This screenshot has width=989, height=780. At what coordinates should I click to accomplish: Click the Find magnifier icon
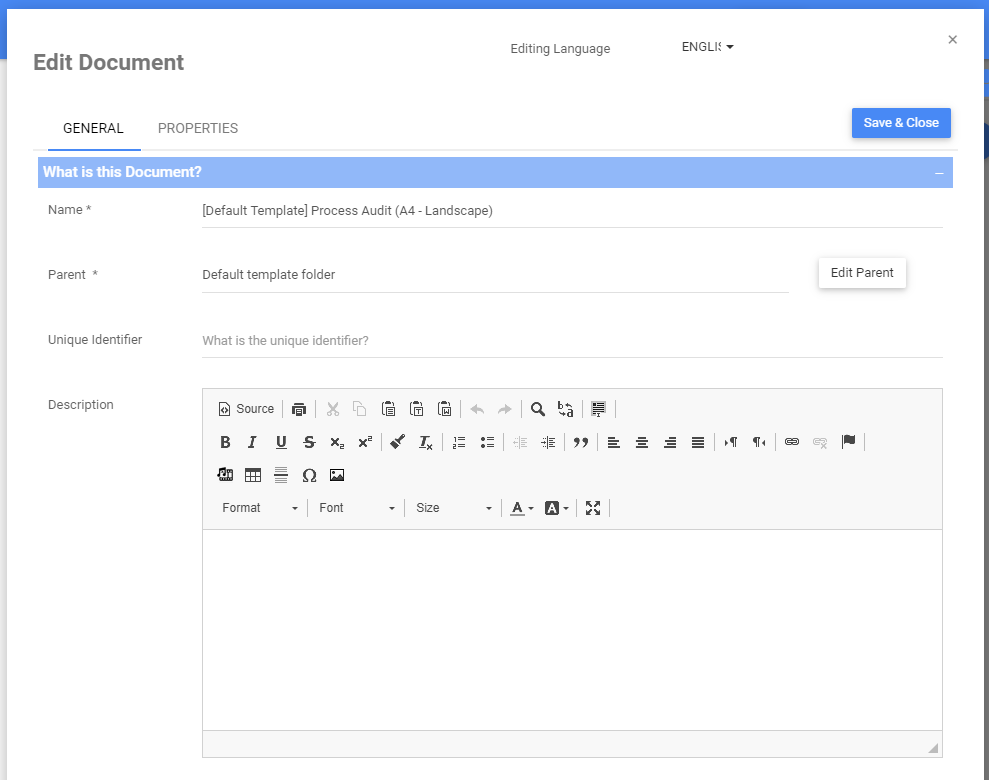pyautogui.click(x=538, y=409)
